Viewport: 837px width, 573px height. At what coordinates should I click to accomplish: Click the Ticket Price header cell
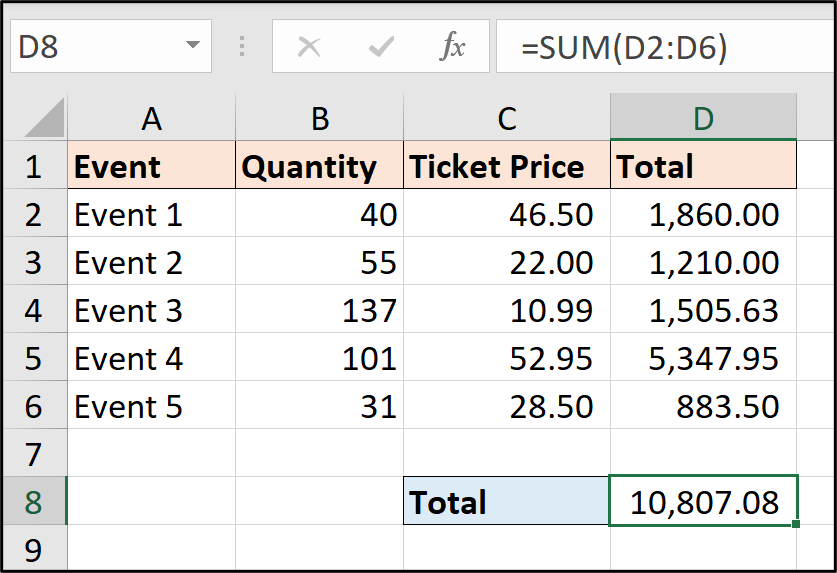tap(507, 165)
